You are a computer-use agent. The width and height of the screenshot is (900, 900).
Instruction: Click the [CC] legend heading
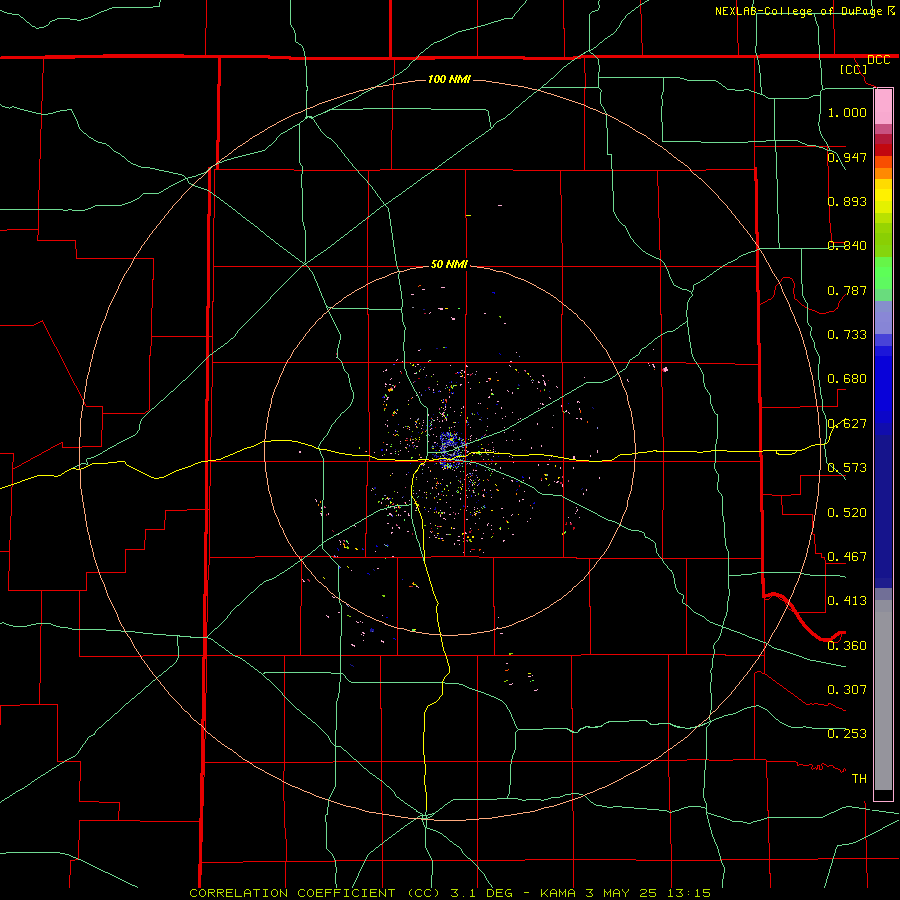[854, 69]
